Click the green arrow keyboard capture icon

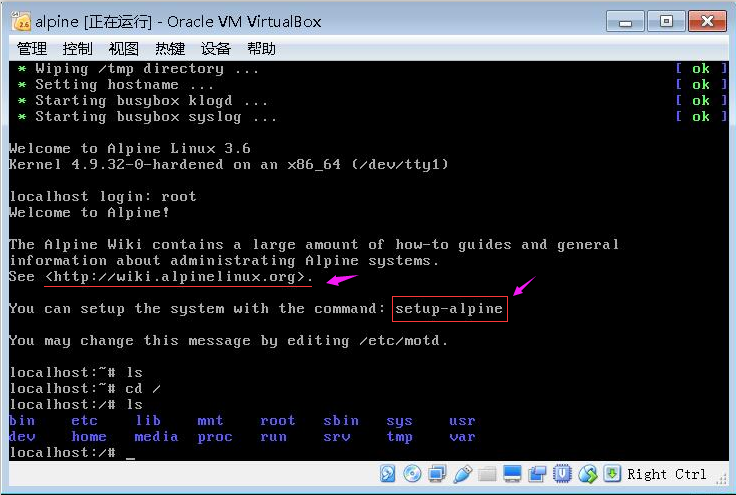[x=611, y=474]
